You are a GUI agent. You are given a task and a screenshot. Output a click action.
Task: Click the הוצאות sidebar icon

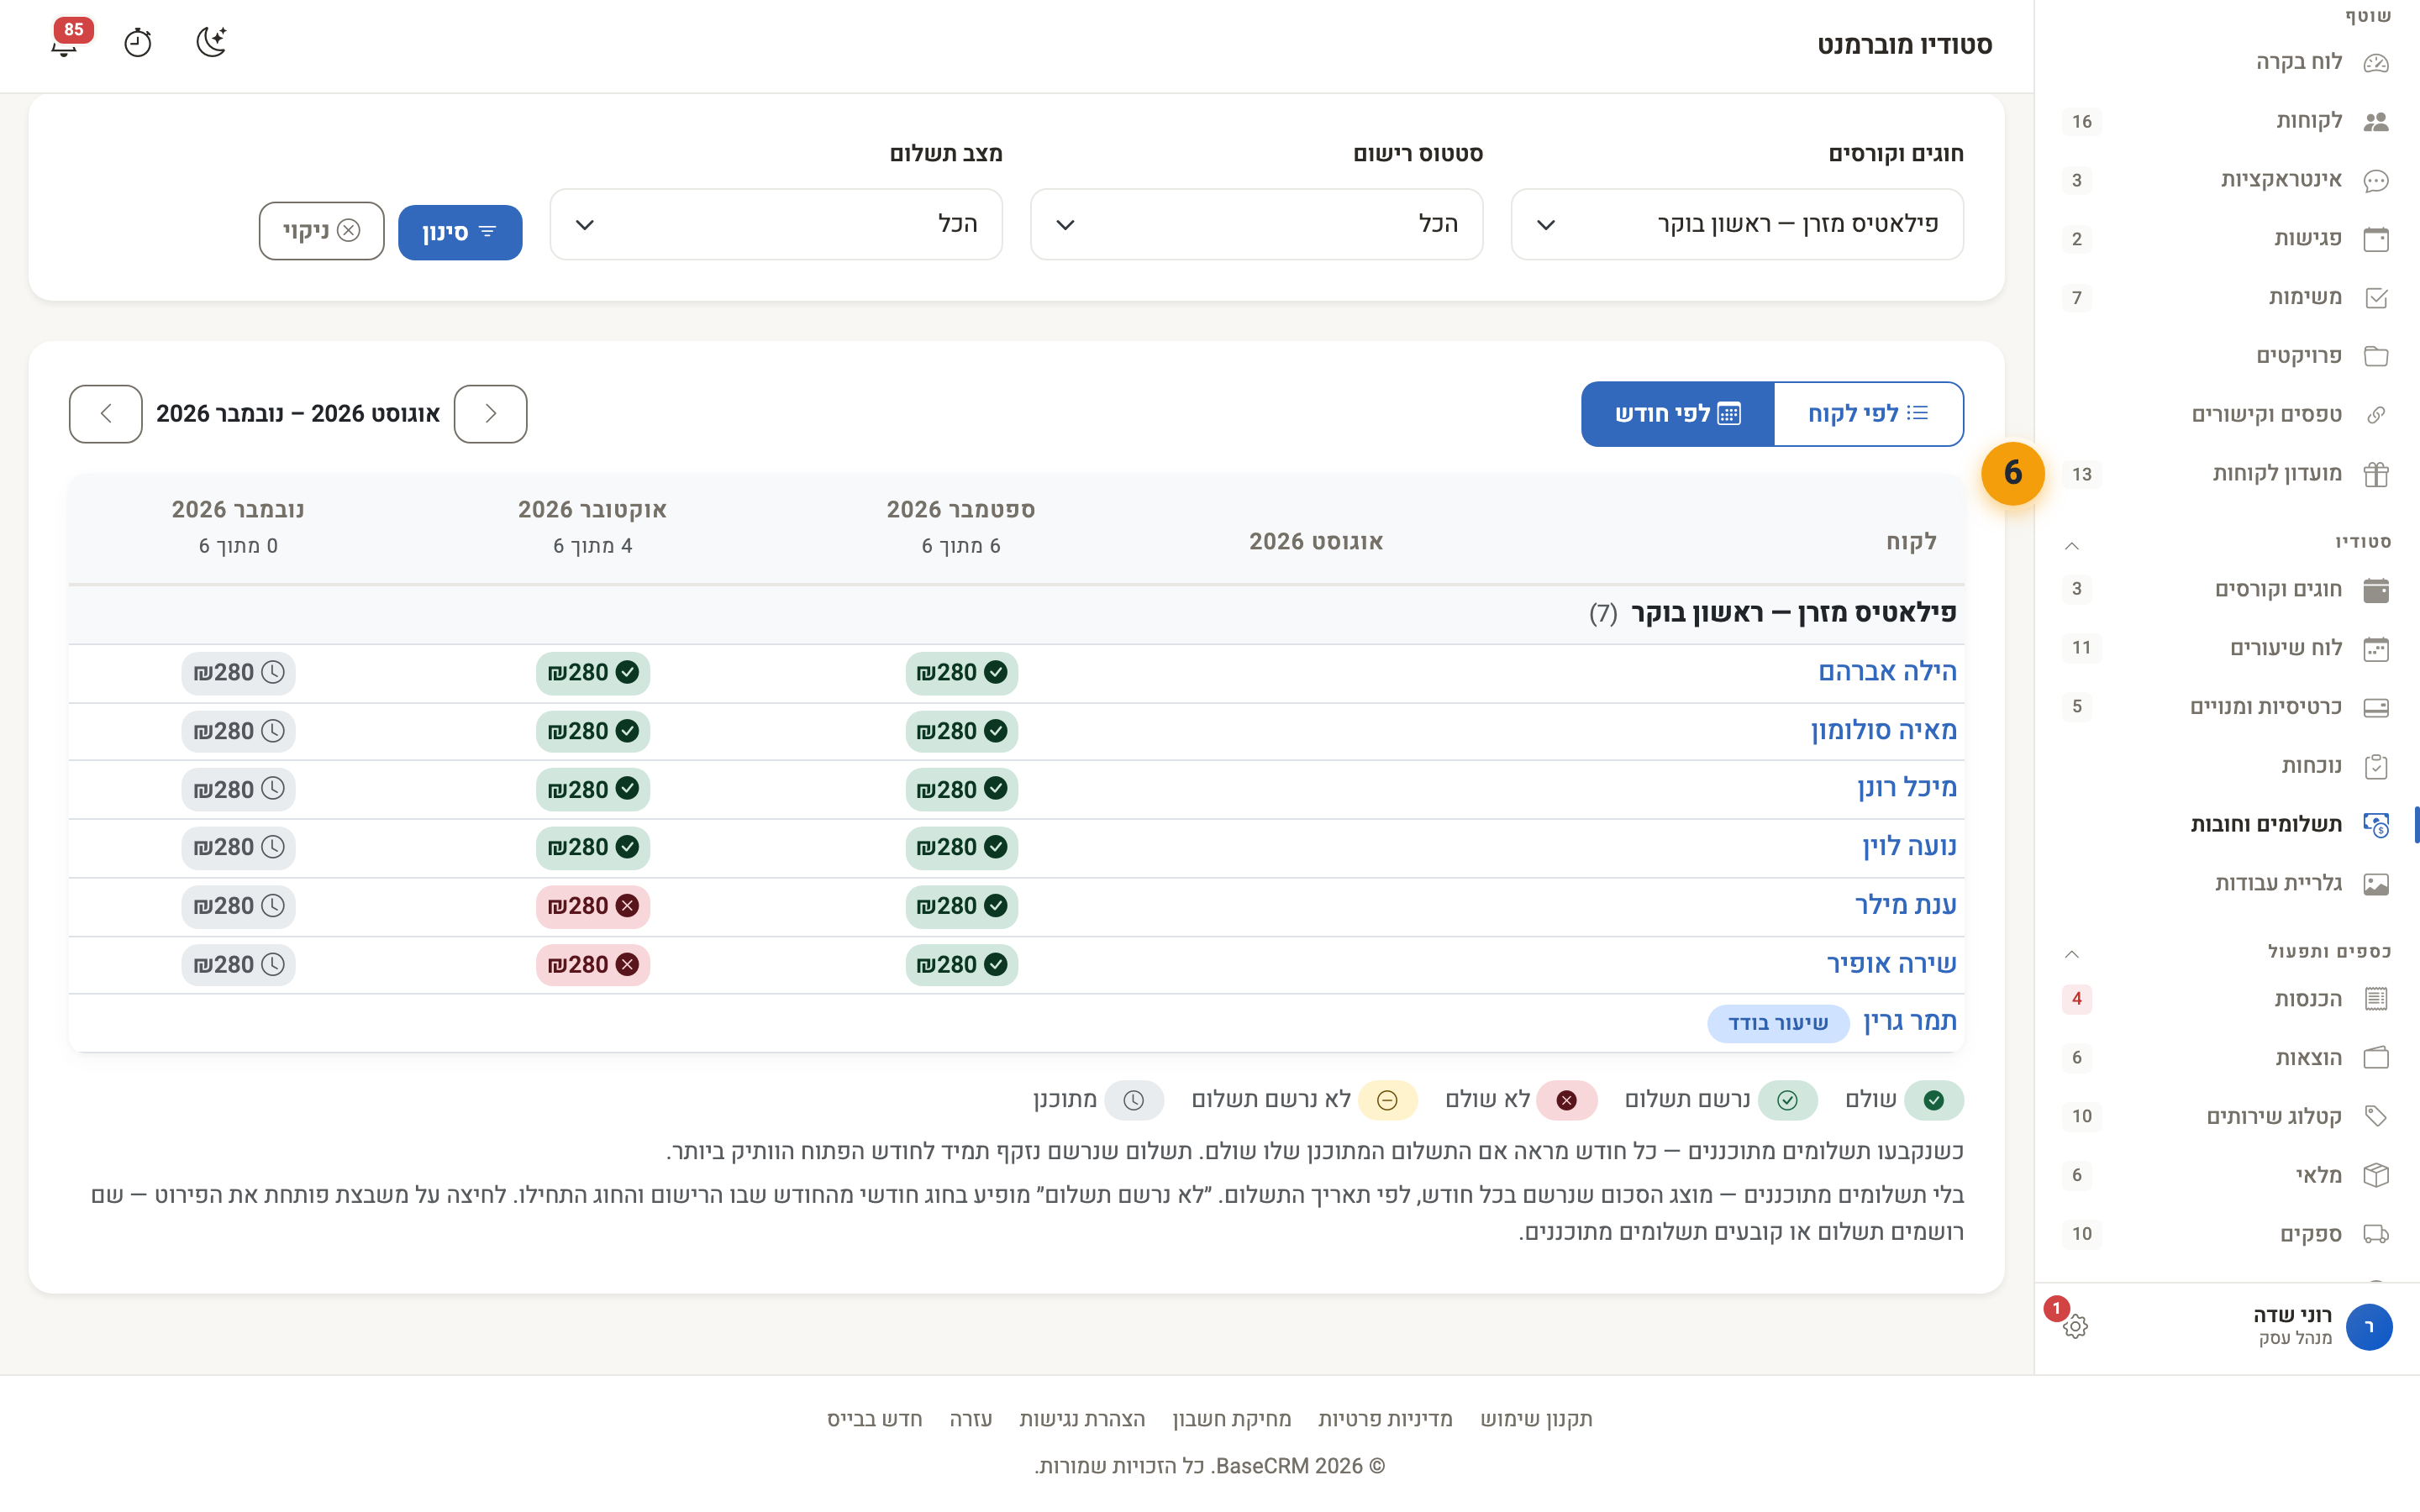click(2376, 1058)
